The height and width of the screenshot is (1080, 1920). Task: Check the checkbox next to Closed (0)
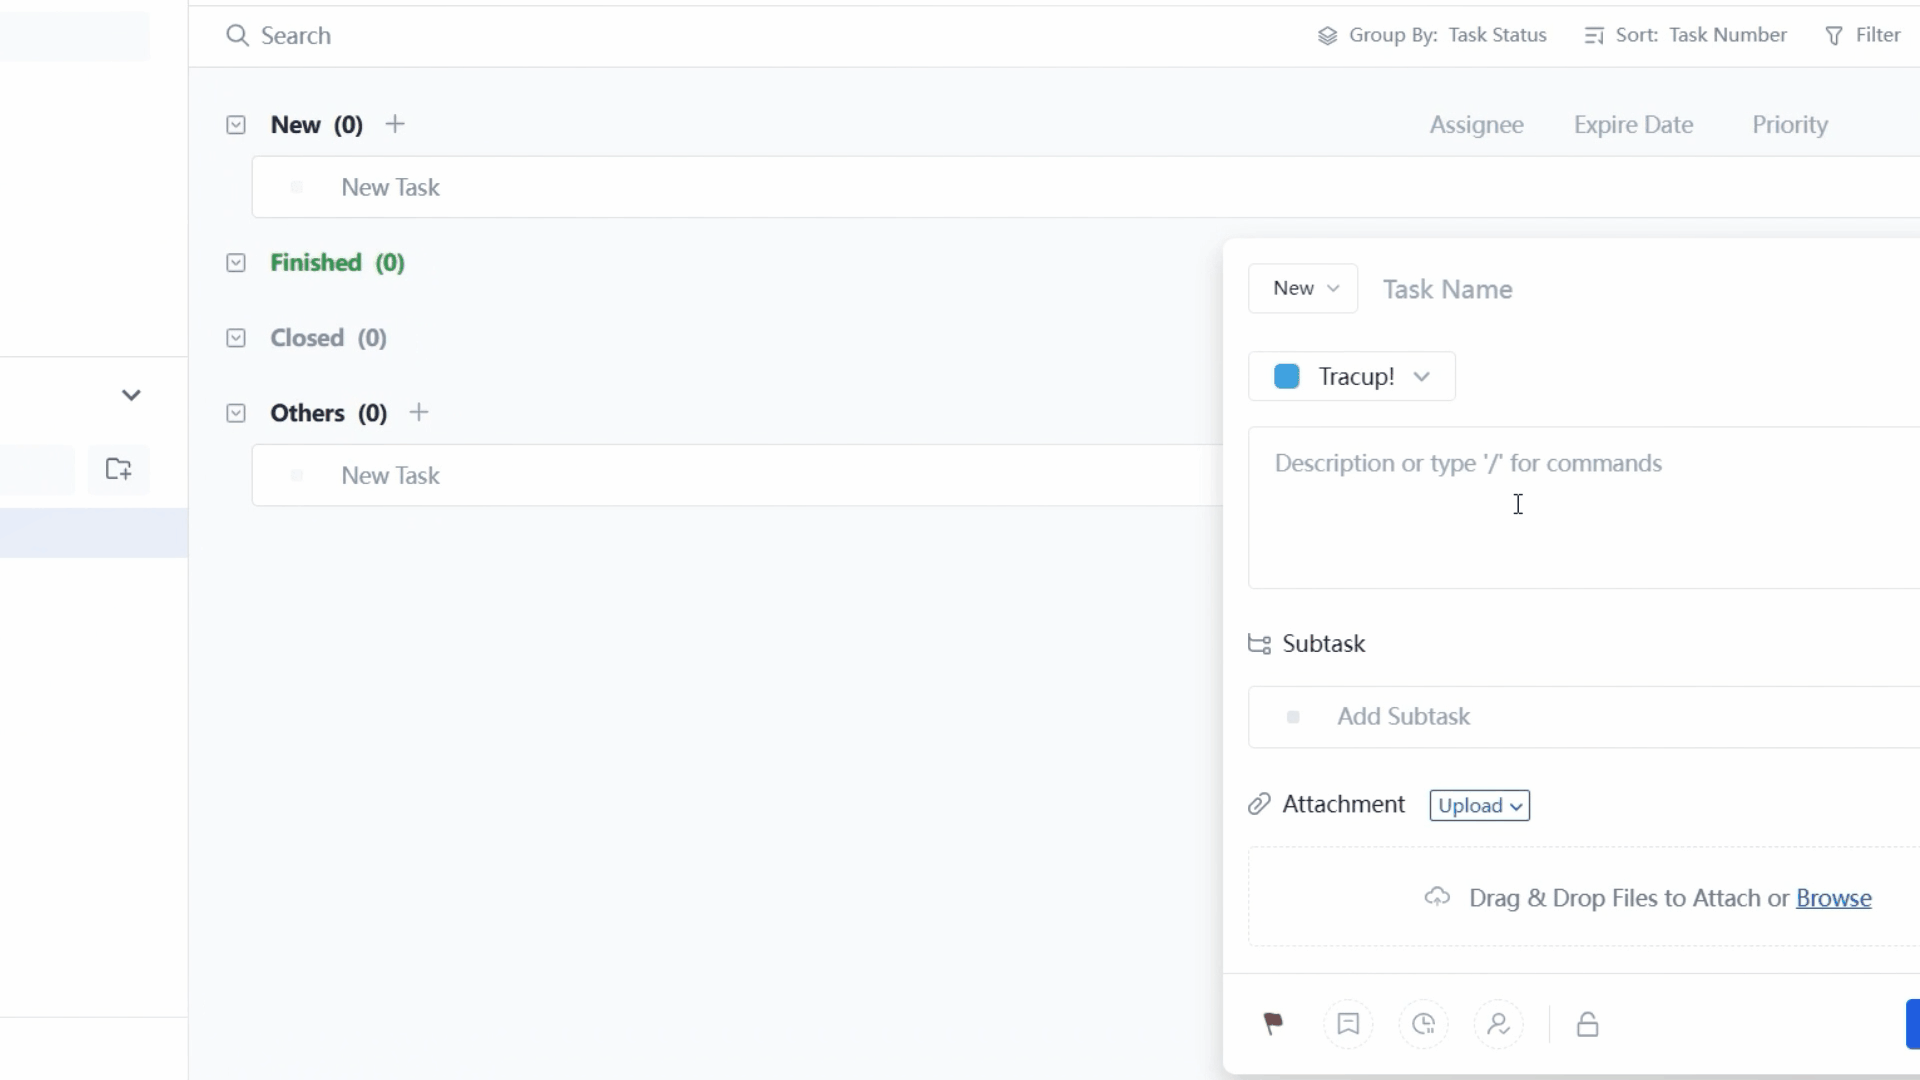click(235, 337)
